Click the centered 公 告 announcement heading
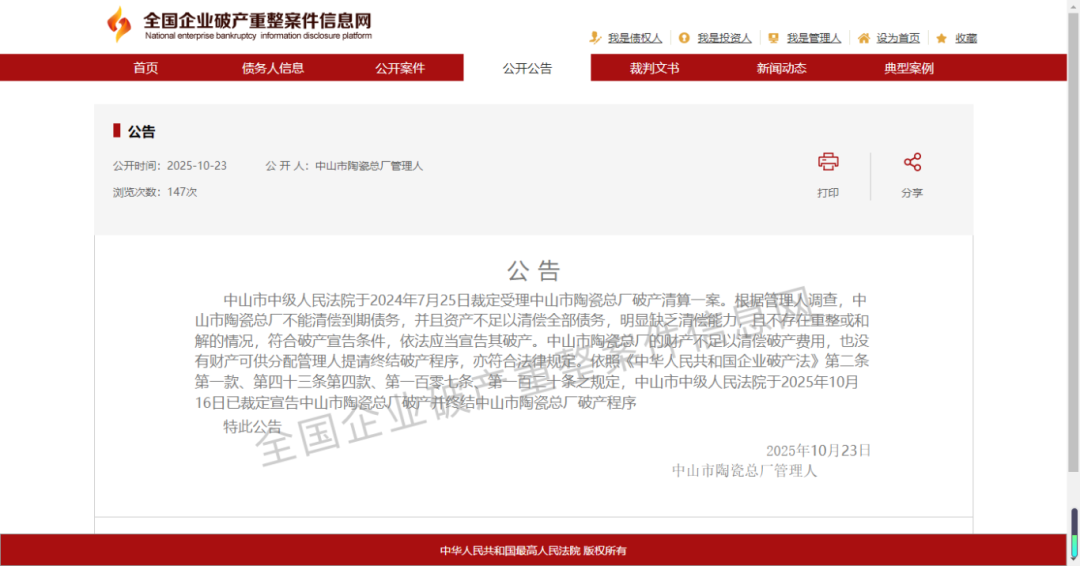 [x=534, y=270]
